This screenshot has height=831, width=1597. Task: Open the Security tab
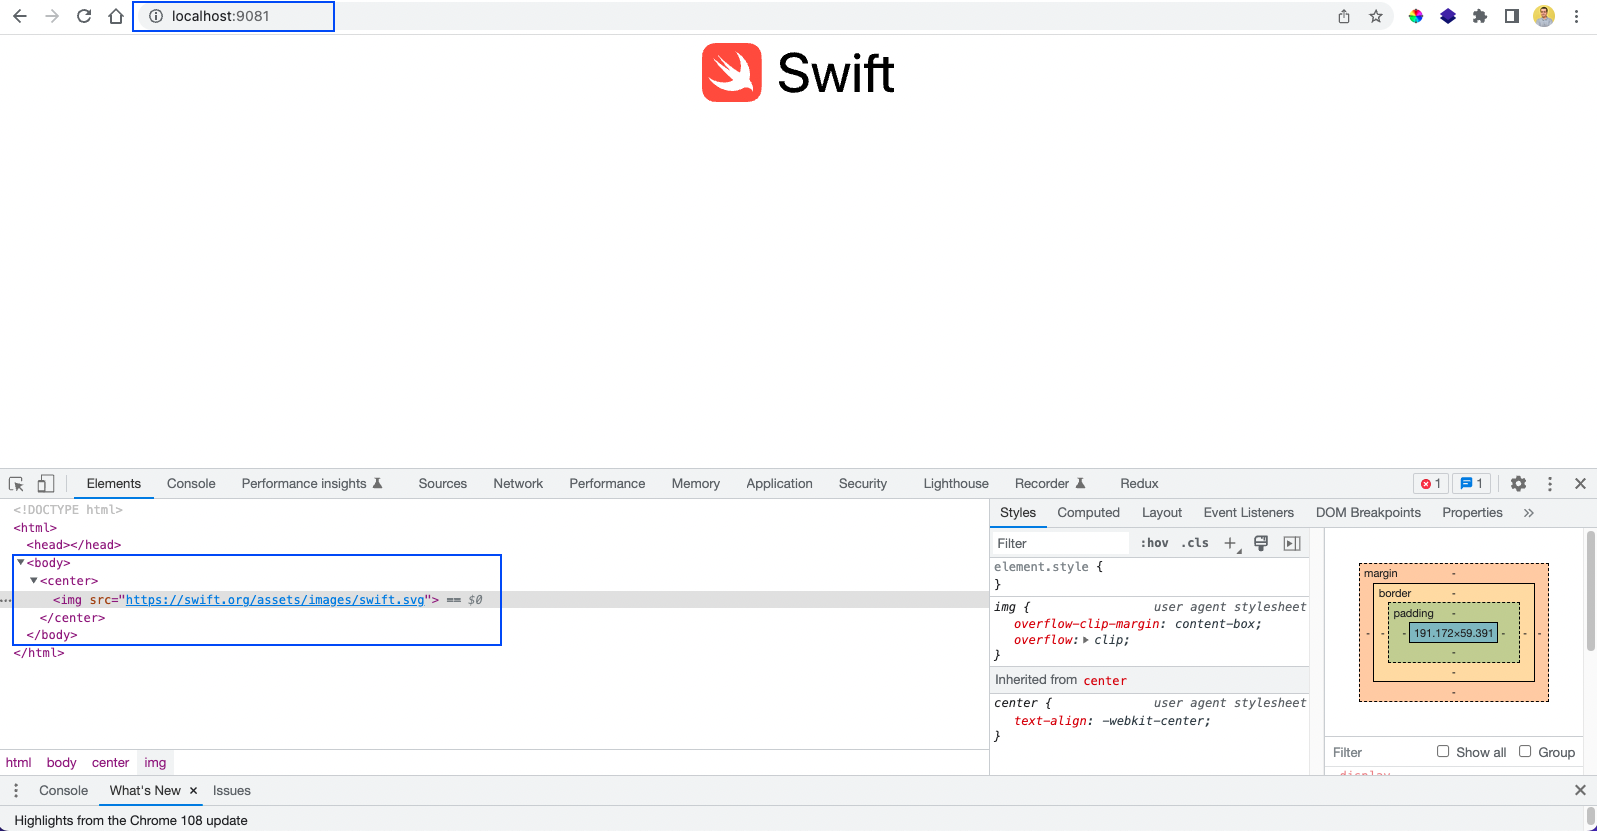(x=863, y=484)
